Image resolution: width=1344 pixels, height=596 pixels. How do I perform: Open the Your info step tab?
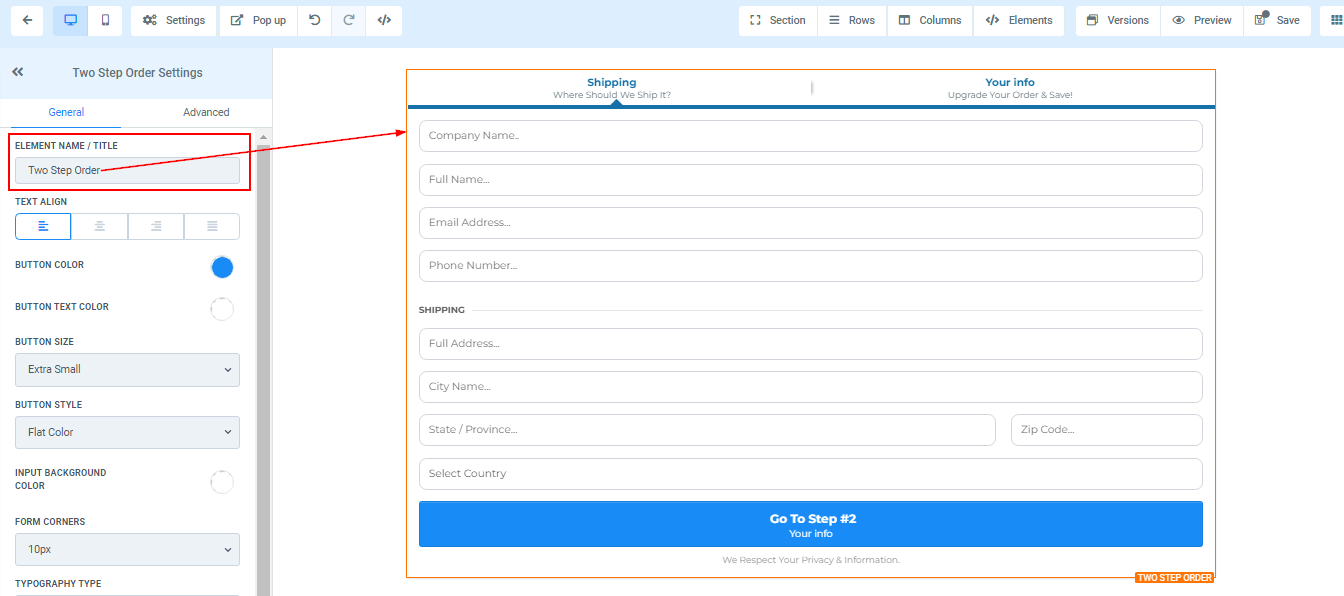click(1009, 88)
